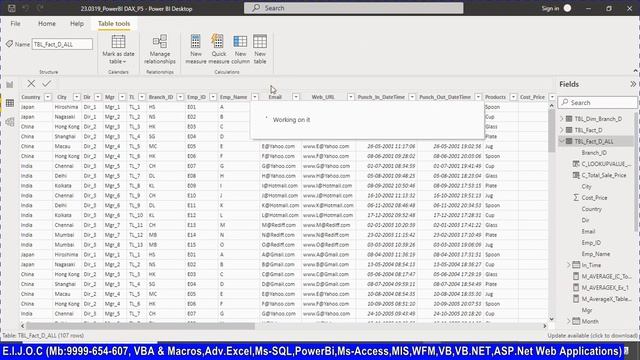Create a New table
The width and height of the screenshot is (640, 360).
[x=260, y=49]
